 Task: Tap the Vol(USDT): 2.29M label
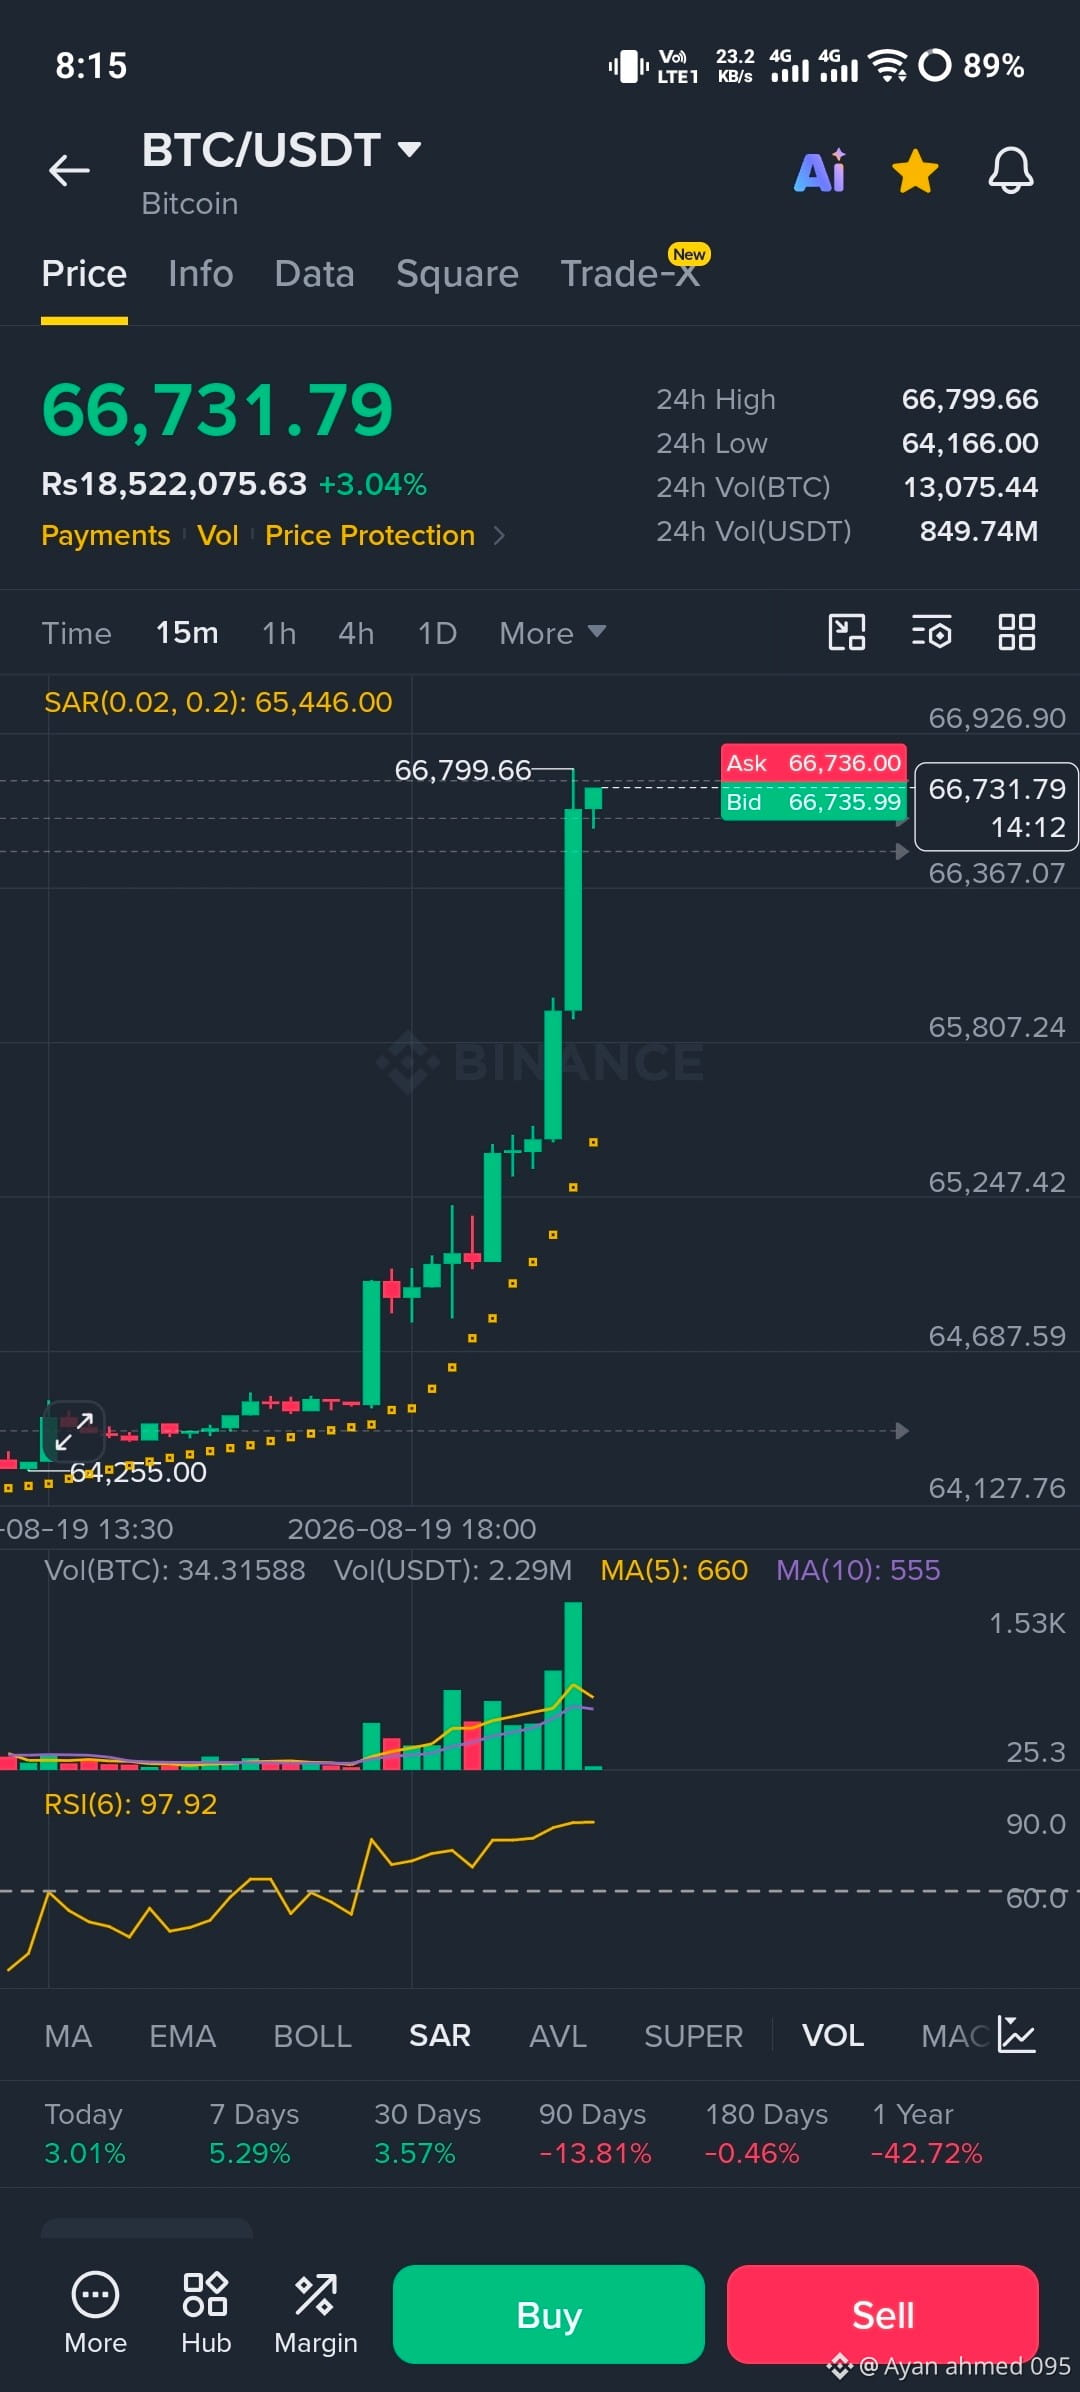tap(453, 1570)
